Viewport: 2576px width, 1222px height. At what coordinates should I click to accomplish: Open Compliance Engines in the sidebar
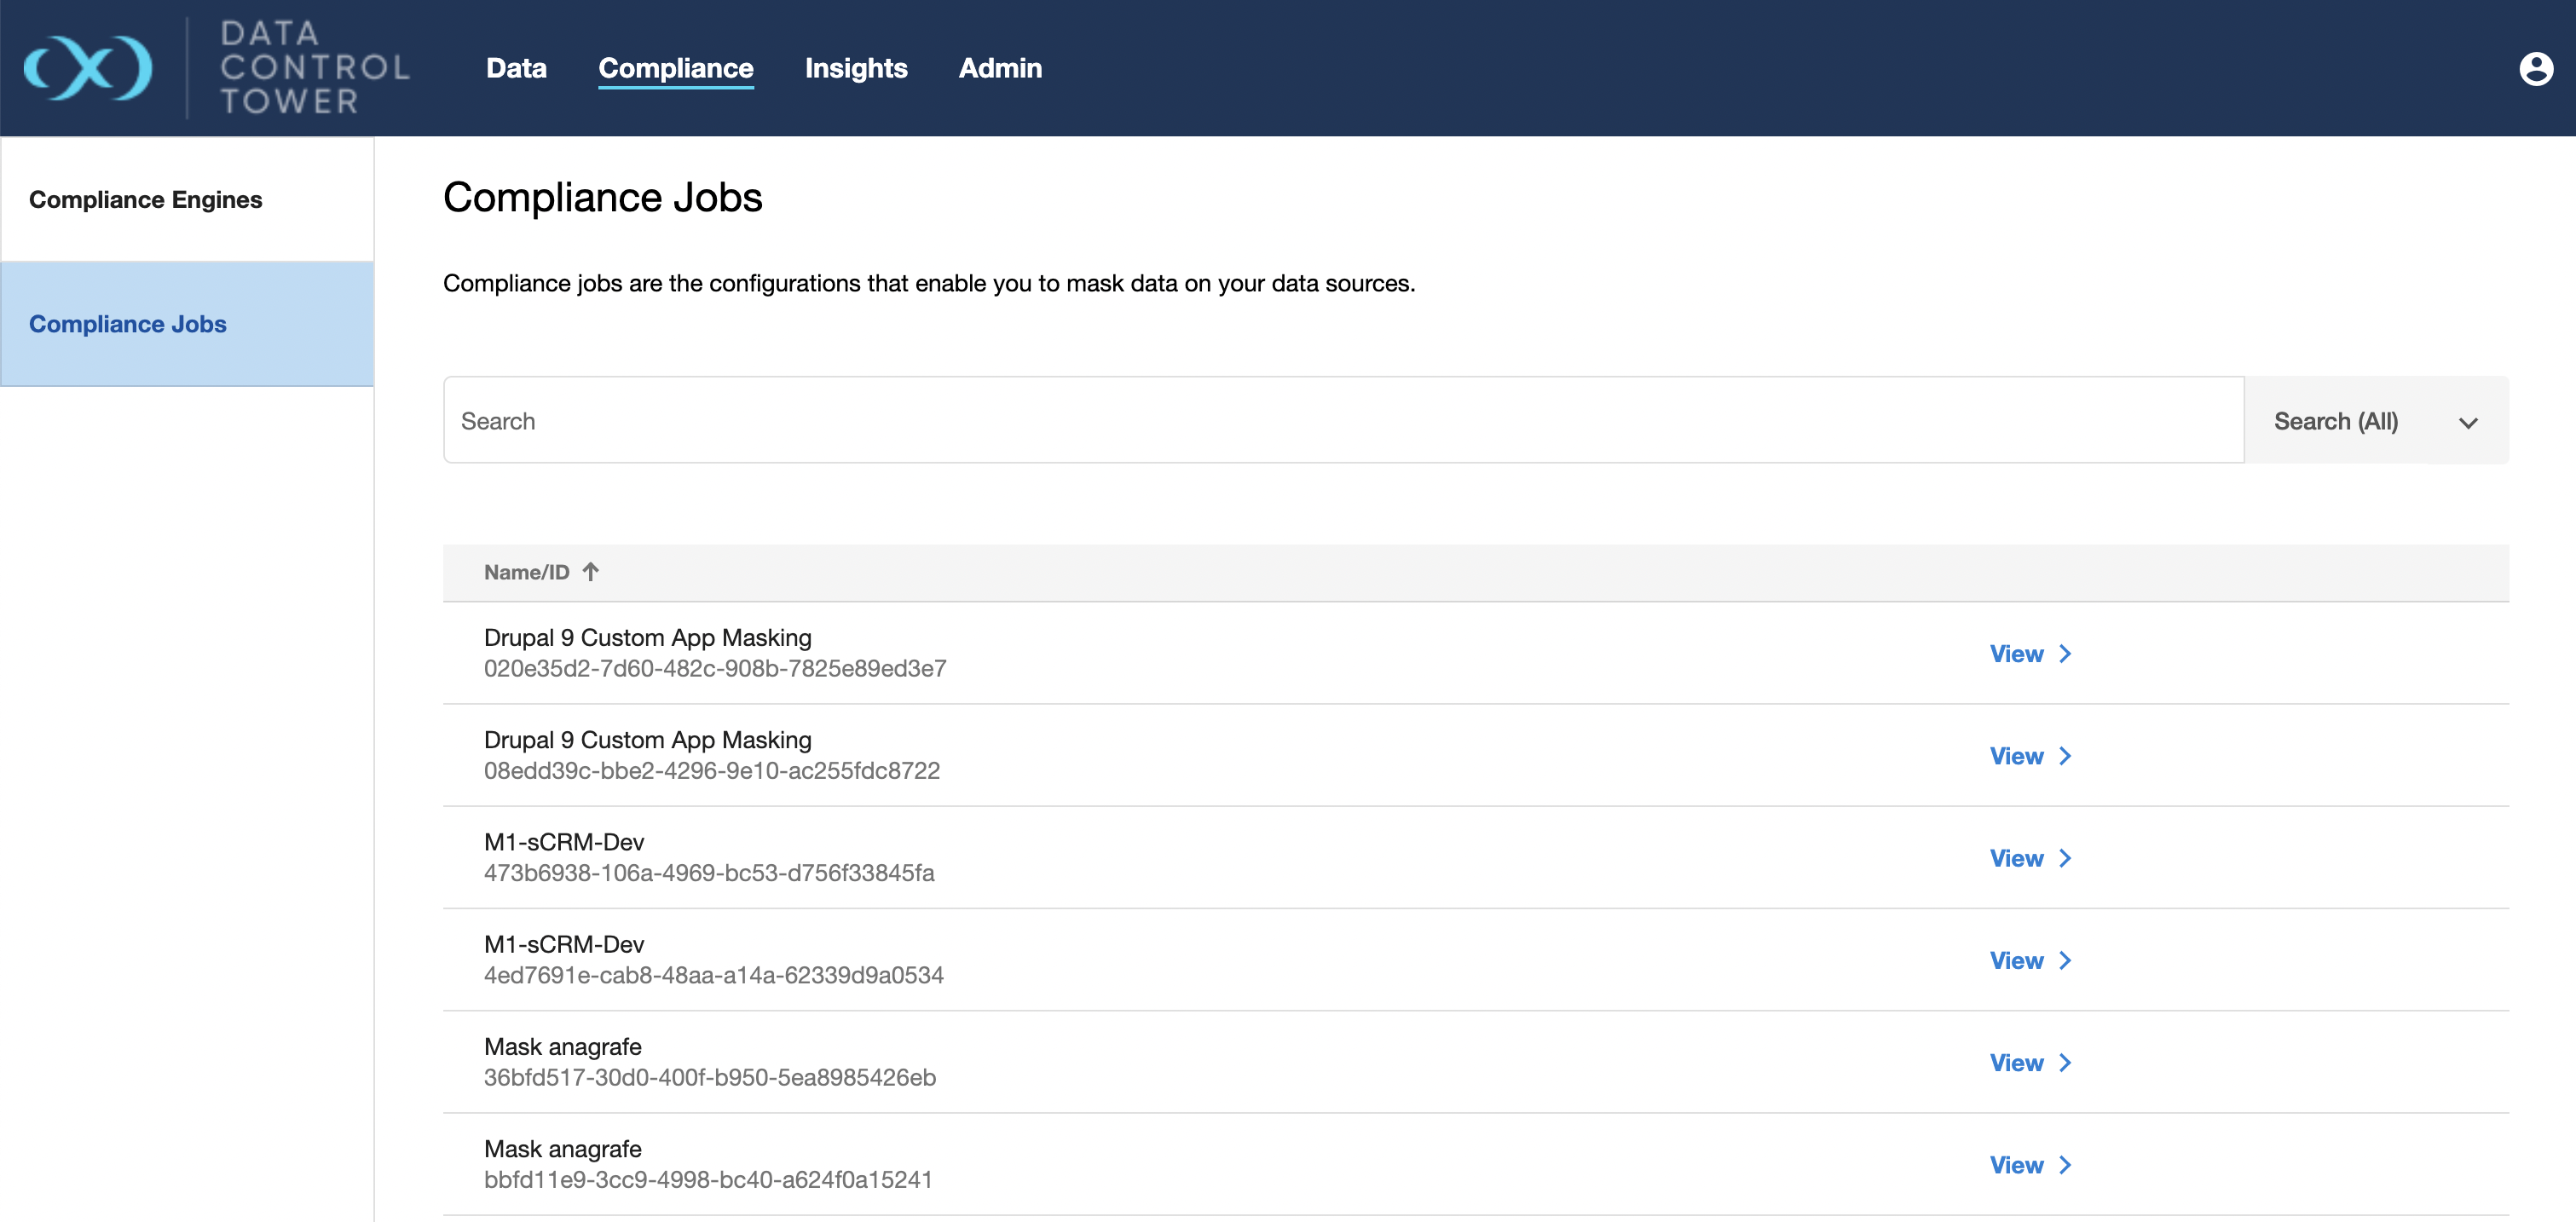point(146,200)
